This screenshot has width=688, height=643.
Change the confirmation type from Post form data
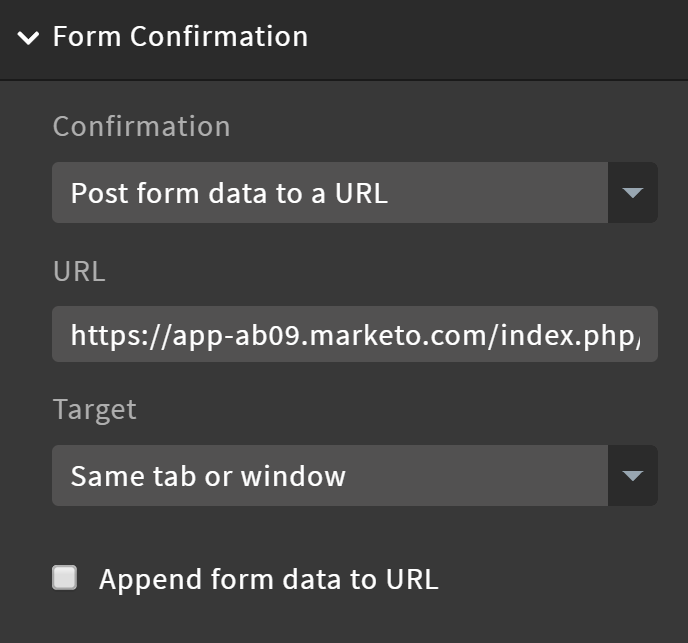[355, 193]
